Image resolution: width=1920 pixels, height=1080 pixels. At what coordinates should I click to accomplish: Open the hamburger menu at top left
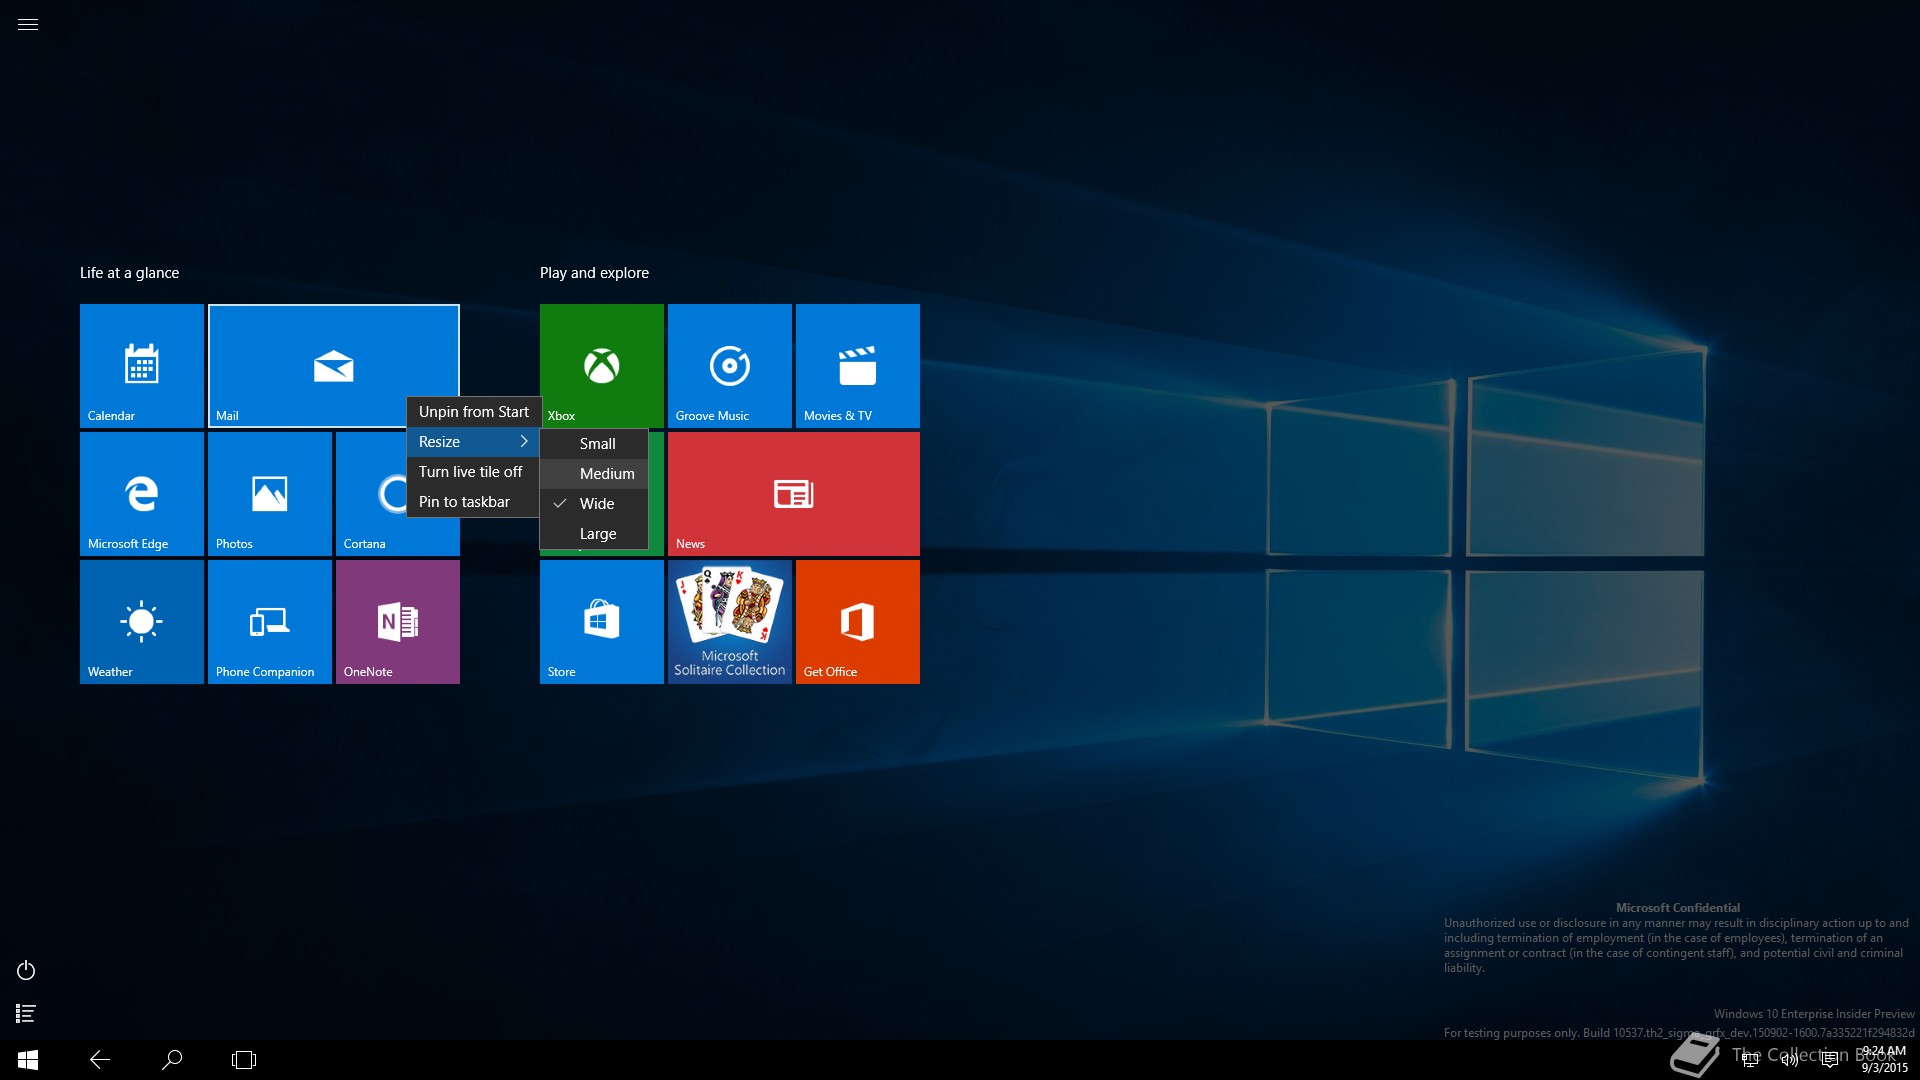pyautogui.click(x=28, y=24)
